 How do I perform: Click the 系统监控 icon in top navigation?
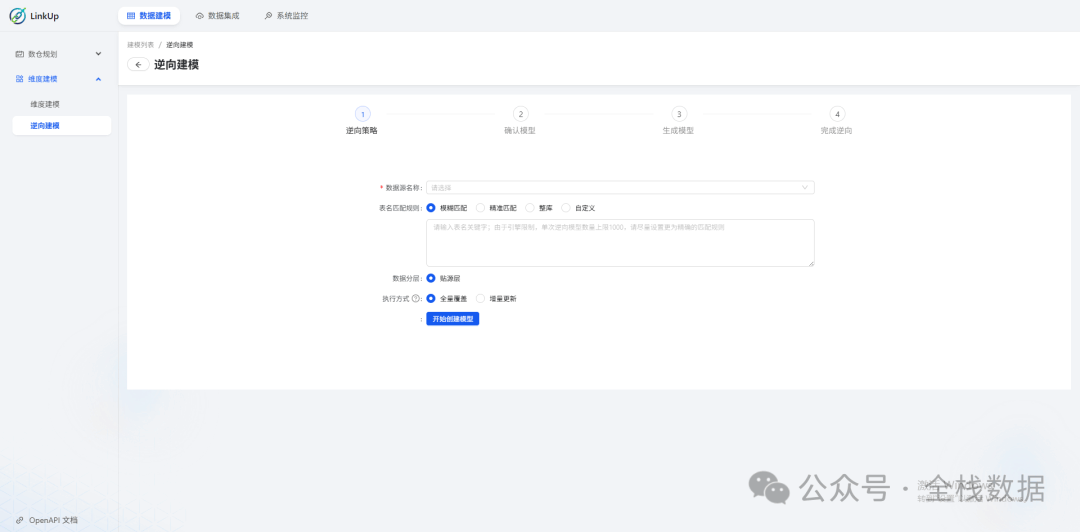click(268, 16)
